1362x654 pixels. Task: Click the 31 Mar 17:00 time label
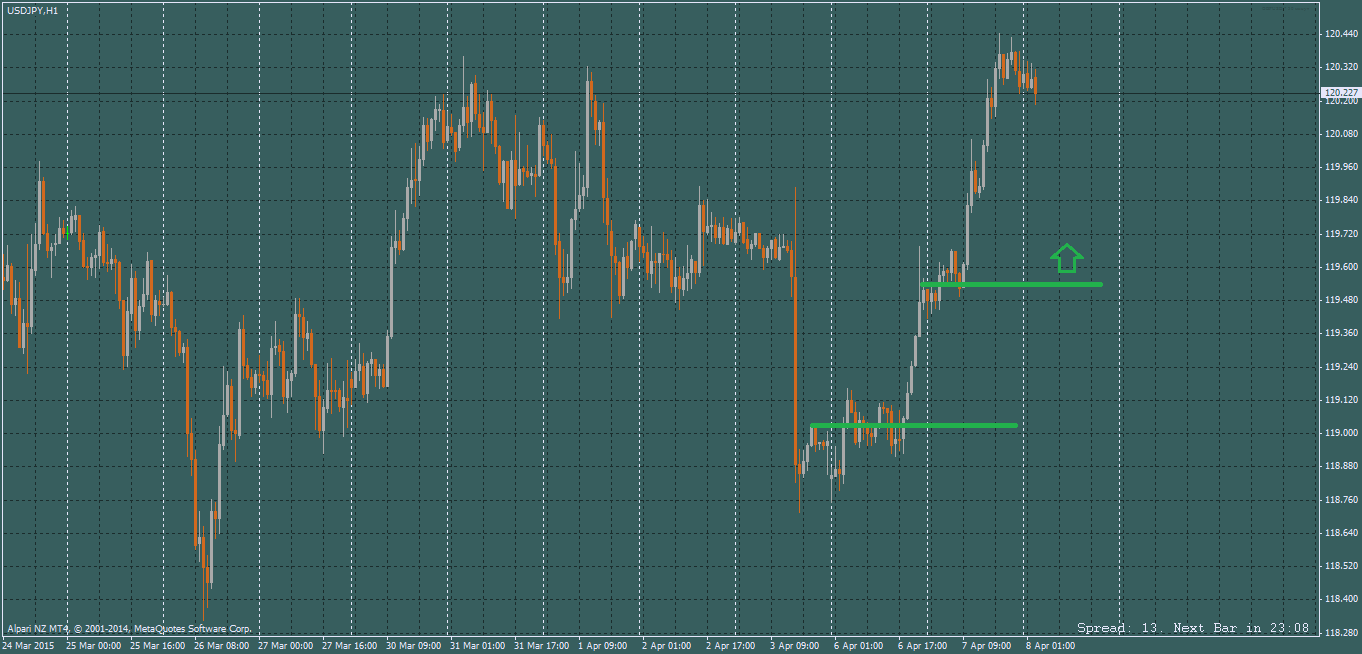click(x=542, y=646)
